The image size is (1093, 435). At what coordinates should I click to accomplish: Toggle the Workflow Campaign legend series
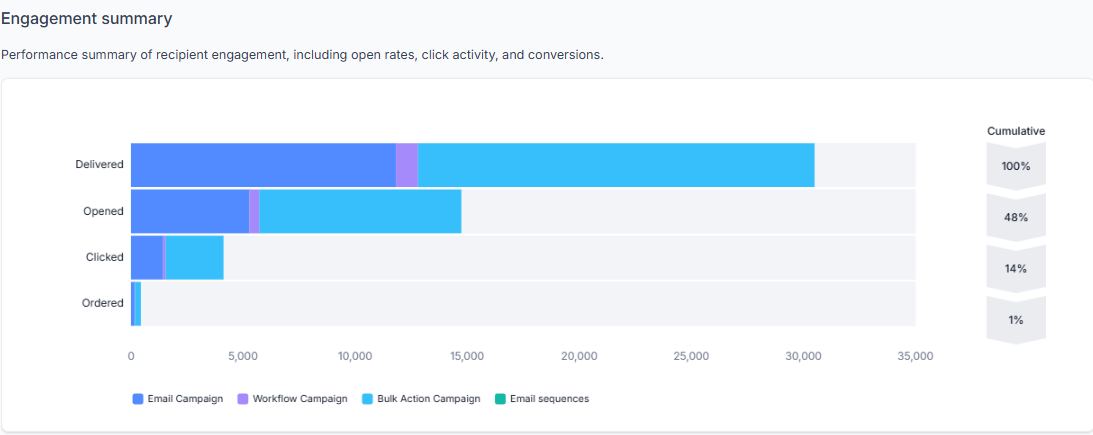click(293, 399)
